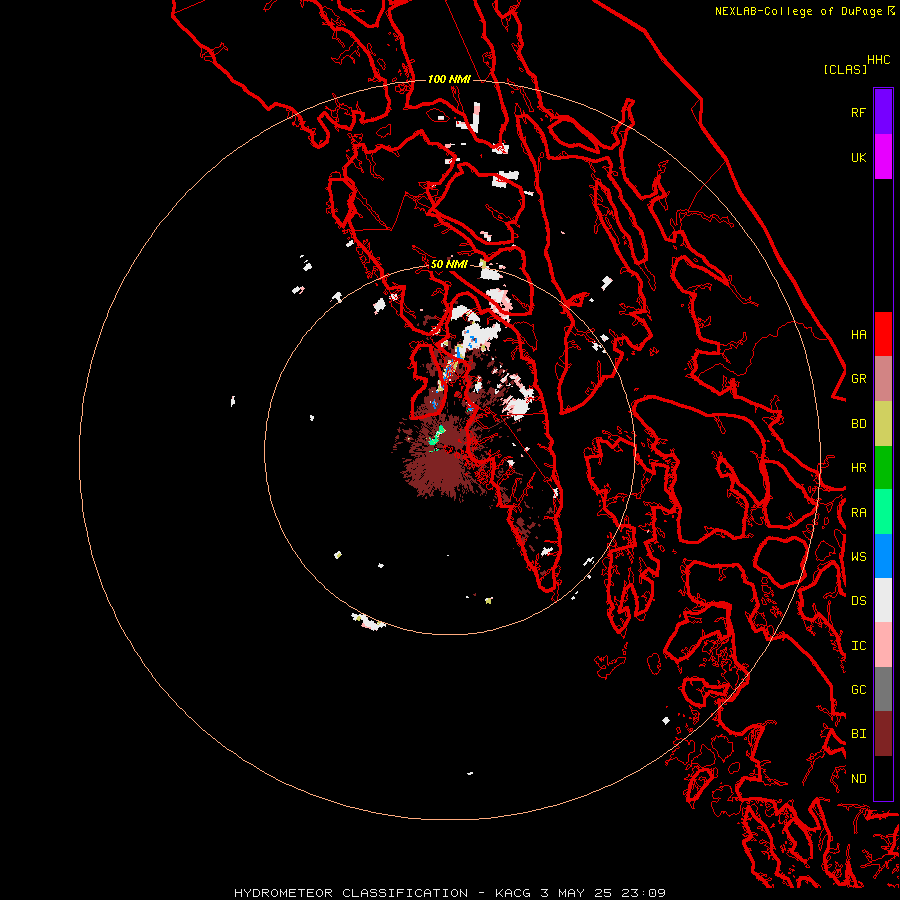The width and height of the screenshot is (900, 900).
Task: Click the IC pink legend swatch
Action: (x=883, y=645)
